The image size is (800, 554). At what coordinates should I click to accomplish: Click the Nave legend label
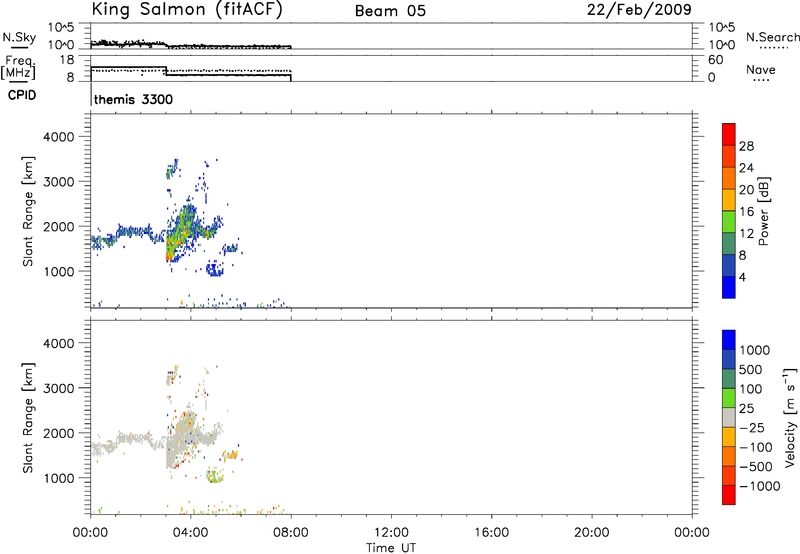pyautogui.click(x=761, y=70)
